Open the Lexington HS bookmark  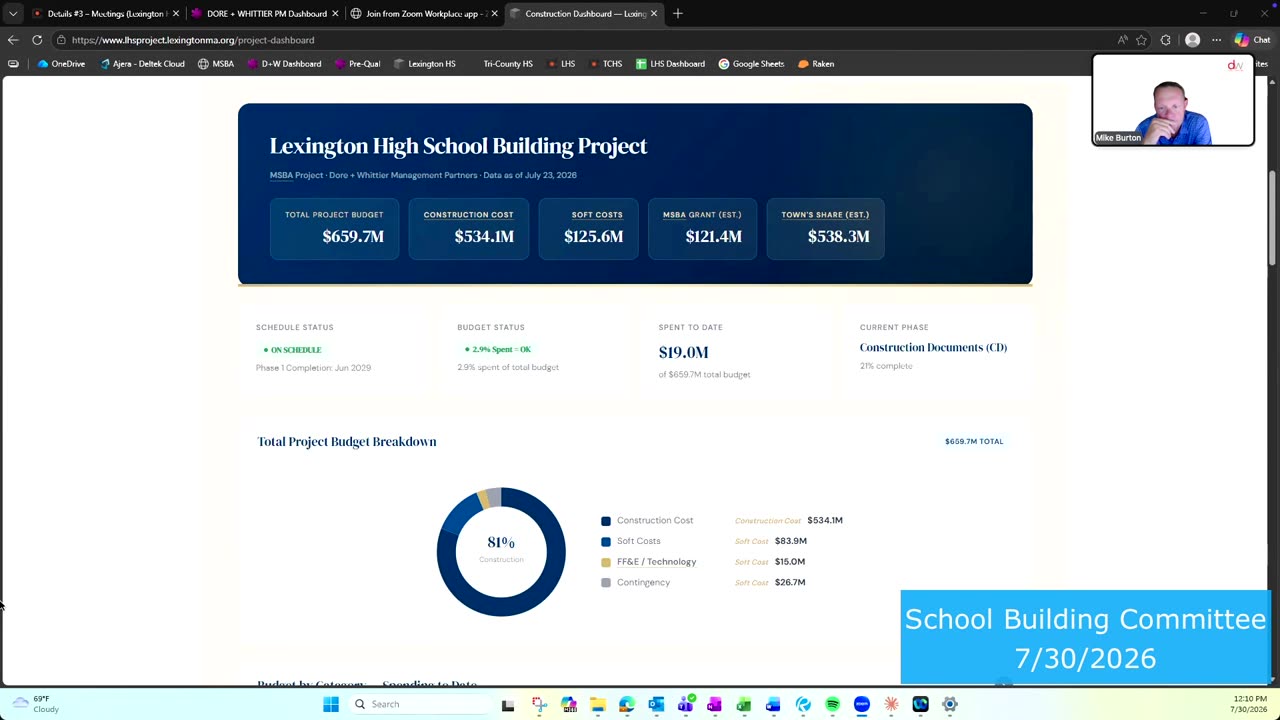tap(425, 64)
